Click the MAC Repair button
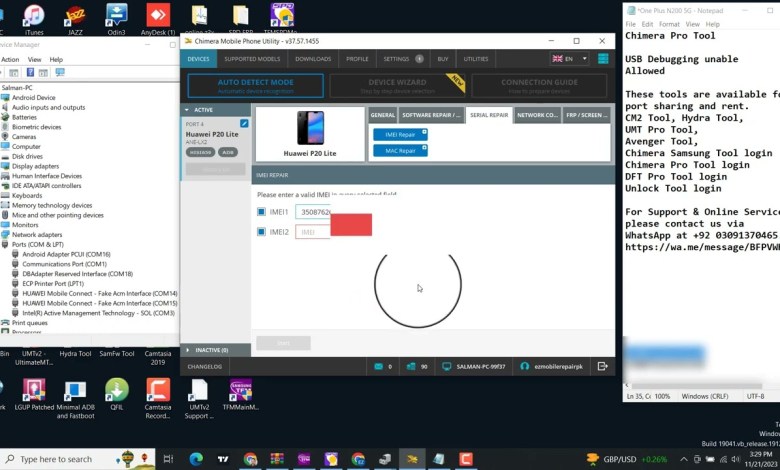Image resolution: width=780 pixels, height=470 pixels. [x=400, y=150]
